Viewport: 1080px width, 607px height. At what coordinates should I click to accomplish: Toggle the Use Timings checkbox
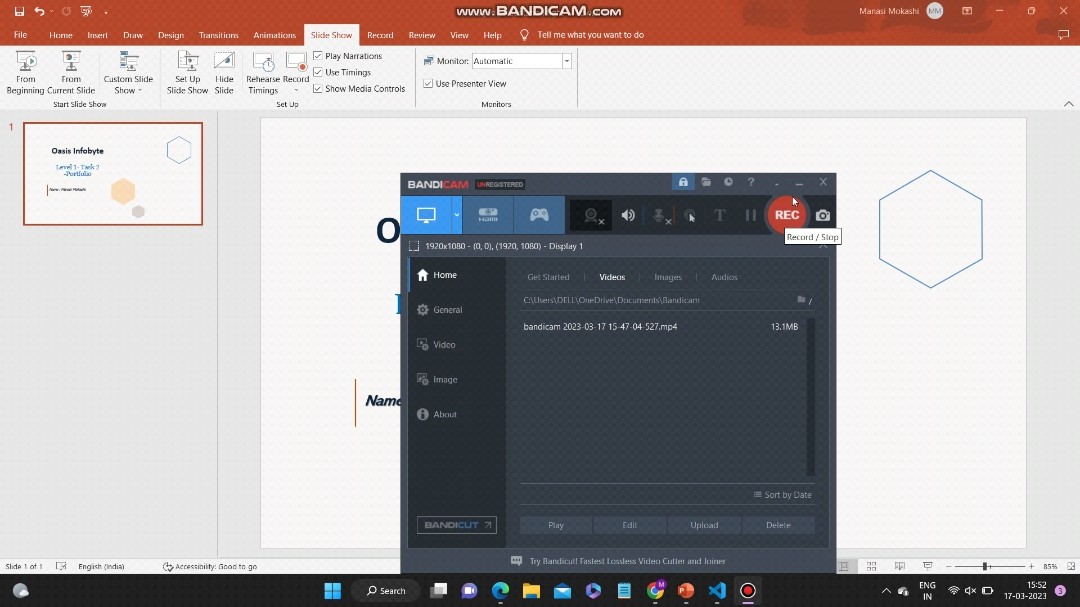(x=318, y=72)
